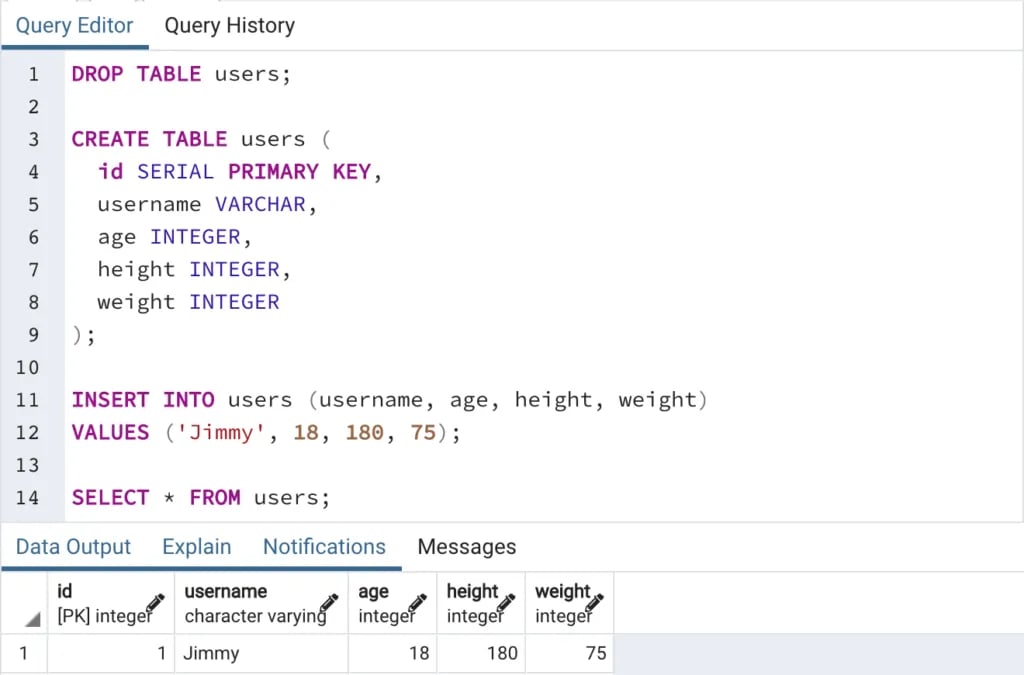Click line number 3 in gutter

[x=33, y=139]
